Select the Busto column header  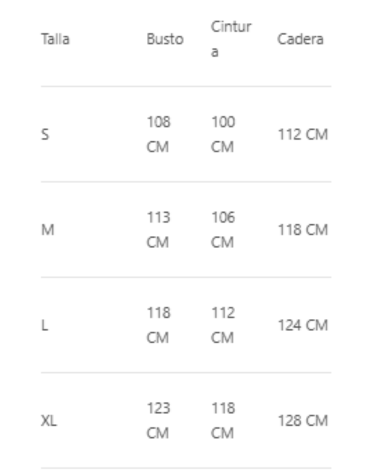click(x=165, y=39)
